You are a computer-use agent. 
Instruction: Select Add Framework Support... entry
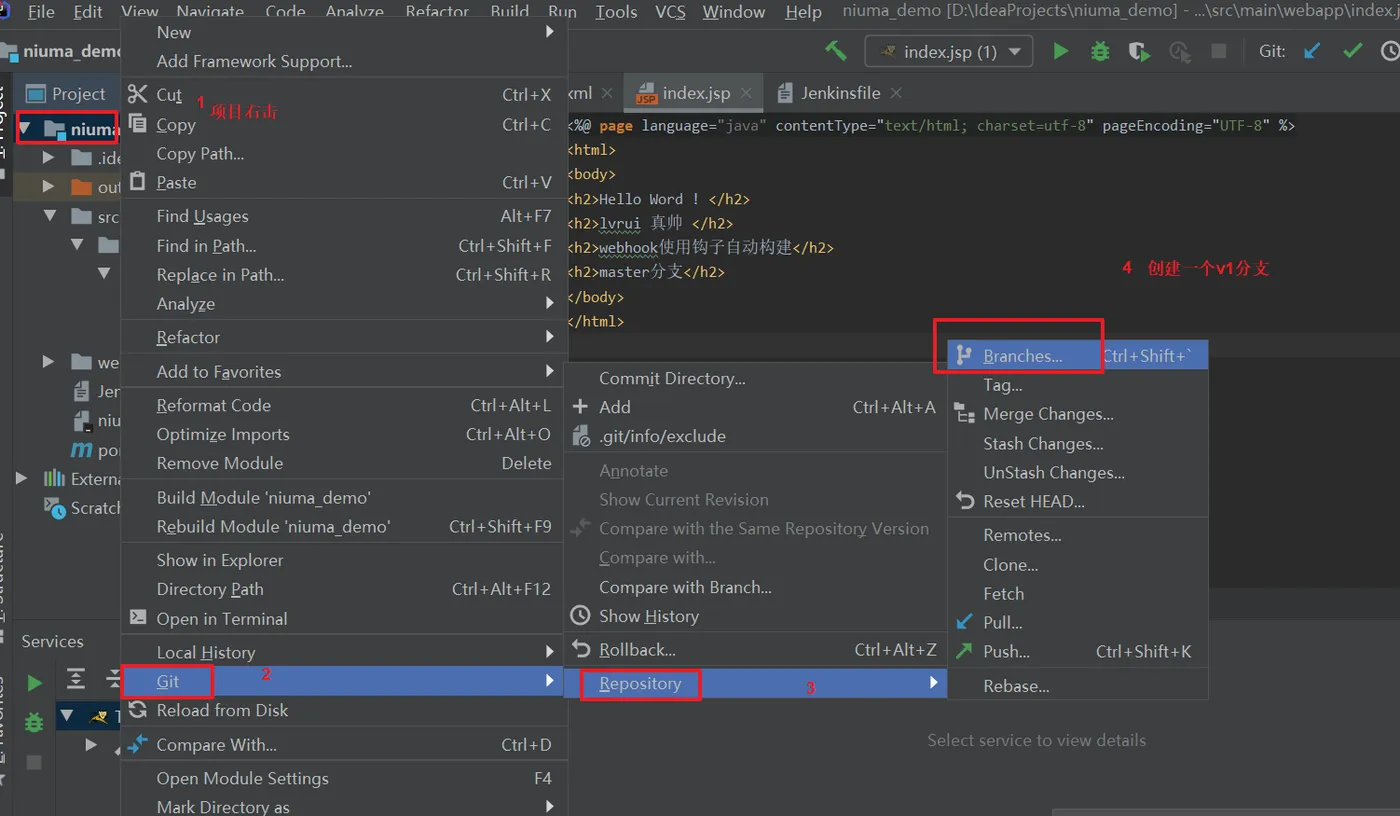344,61
